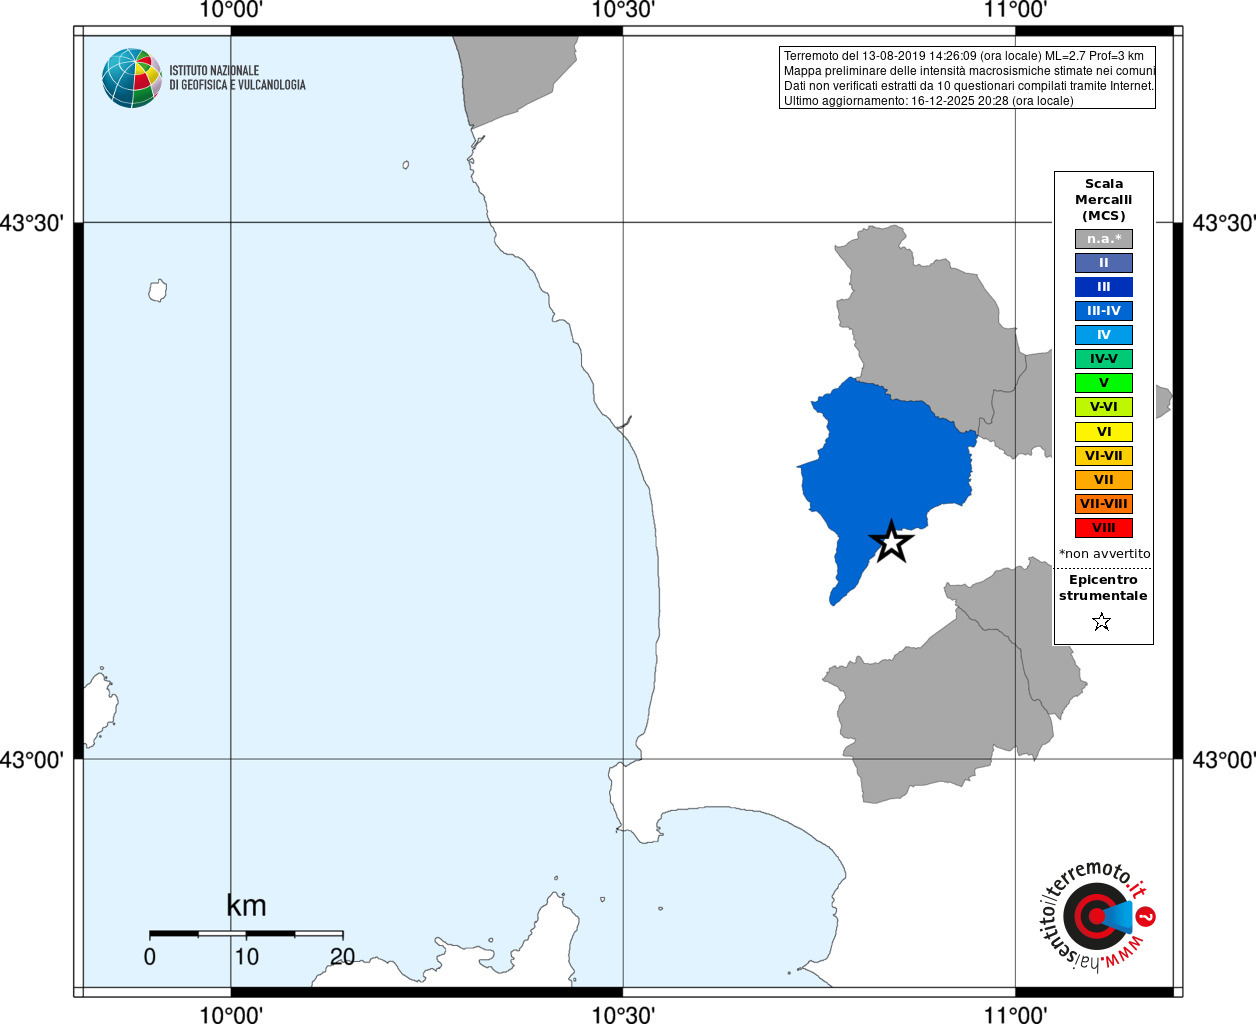Click the legend's epicentro strumentale star
This screenshot has width=1256, height=1024.
pos(1102,622)
